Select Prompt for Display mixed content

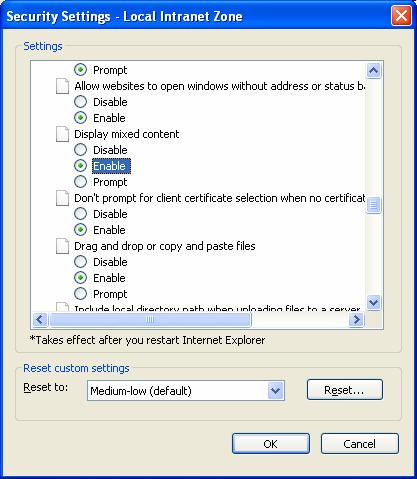[80, 182]
